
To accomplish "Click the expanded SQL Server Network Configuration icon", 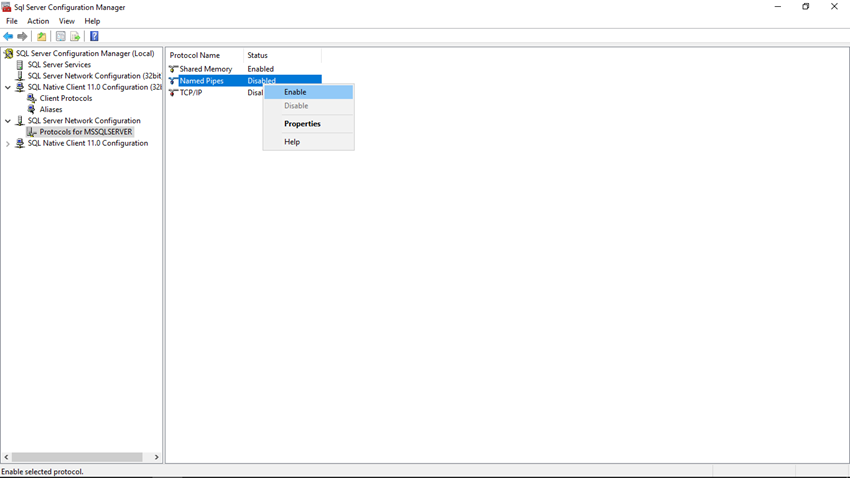I will coord(20,120).
